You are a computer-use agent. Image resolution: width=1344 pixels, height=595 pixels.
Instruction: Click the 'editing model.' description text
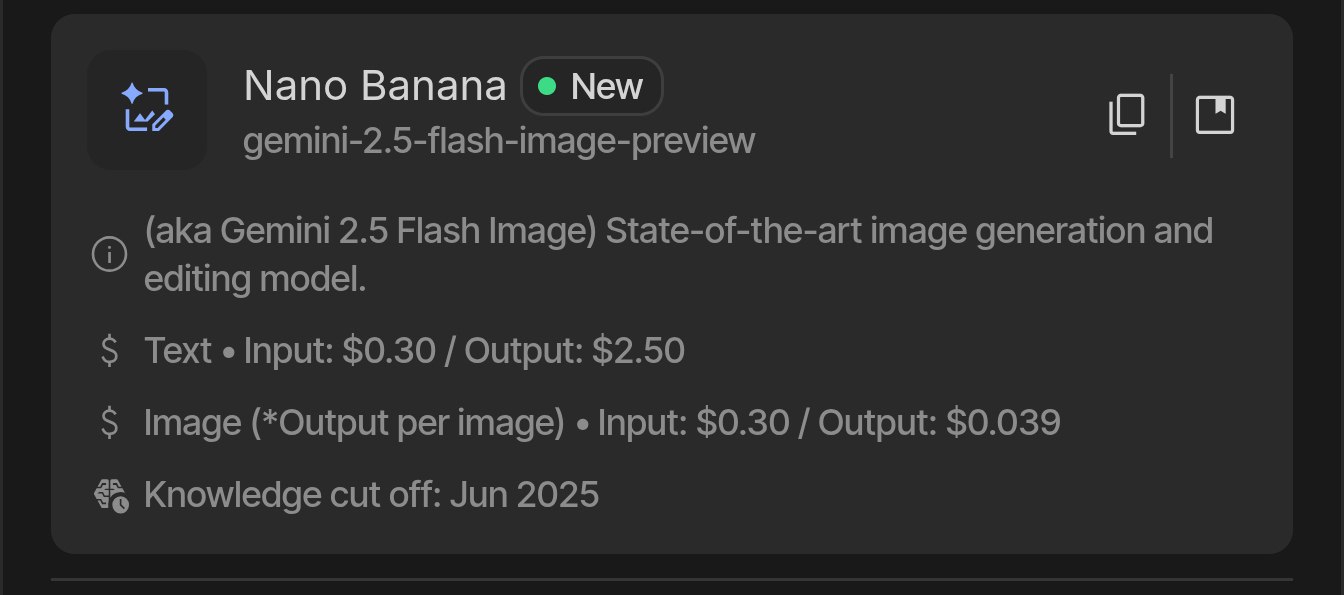(255, 280)
